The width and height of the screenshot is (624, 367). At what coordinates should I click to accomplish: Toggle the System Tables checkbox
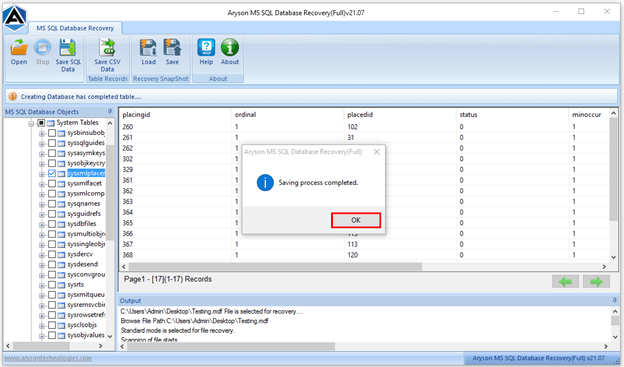[x=41, y=123]
